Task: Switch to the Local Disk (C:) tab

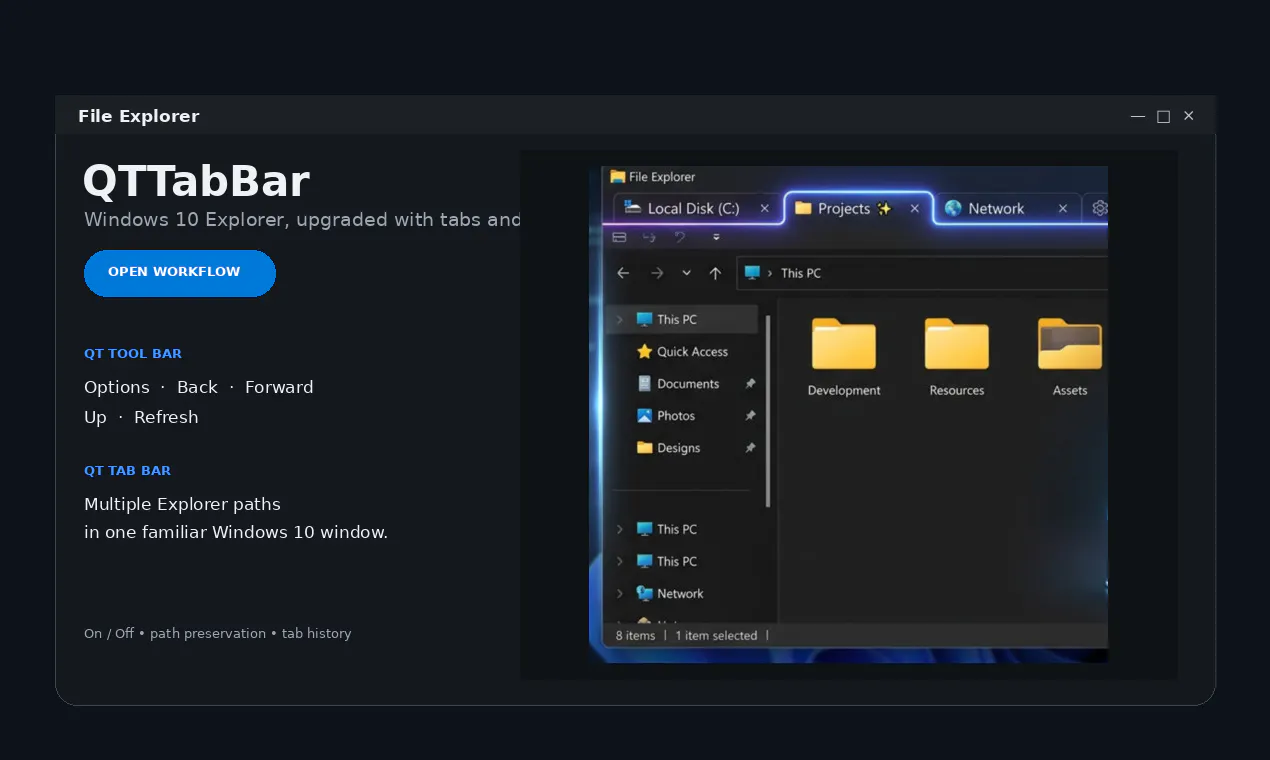Action: point(696,208)
